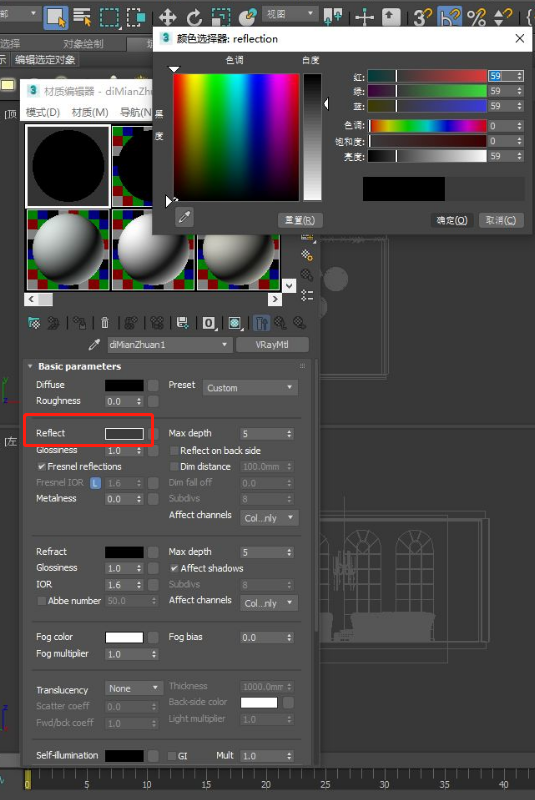Select the Rotate tool in the main toolbar
Screen dimensions: 535x800
194,17
